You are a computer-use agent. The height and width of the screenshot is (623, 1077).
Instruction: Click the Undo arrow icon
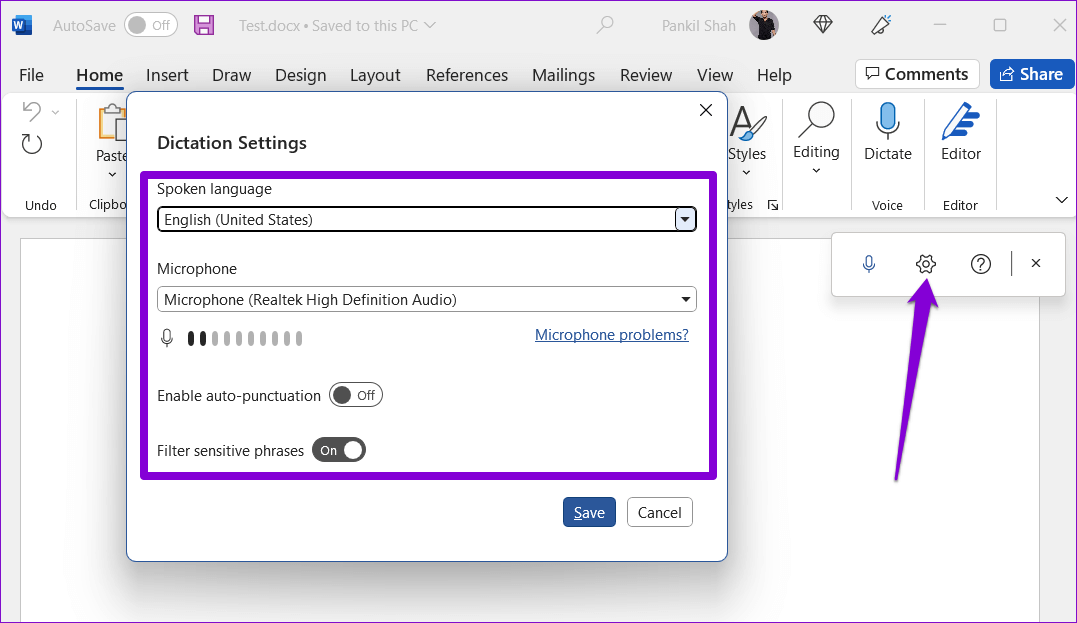coord(31,111)
